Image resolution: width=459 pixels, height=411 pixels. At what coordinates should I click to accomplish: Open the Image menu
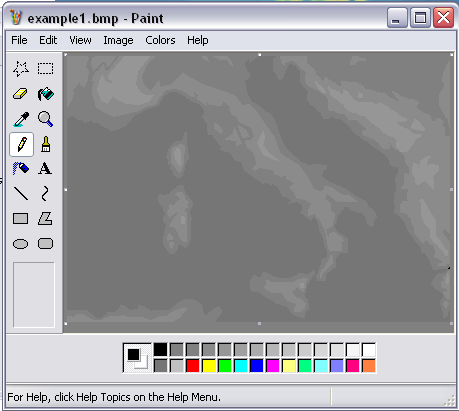tap(118, 40)
